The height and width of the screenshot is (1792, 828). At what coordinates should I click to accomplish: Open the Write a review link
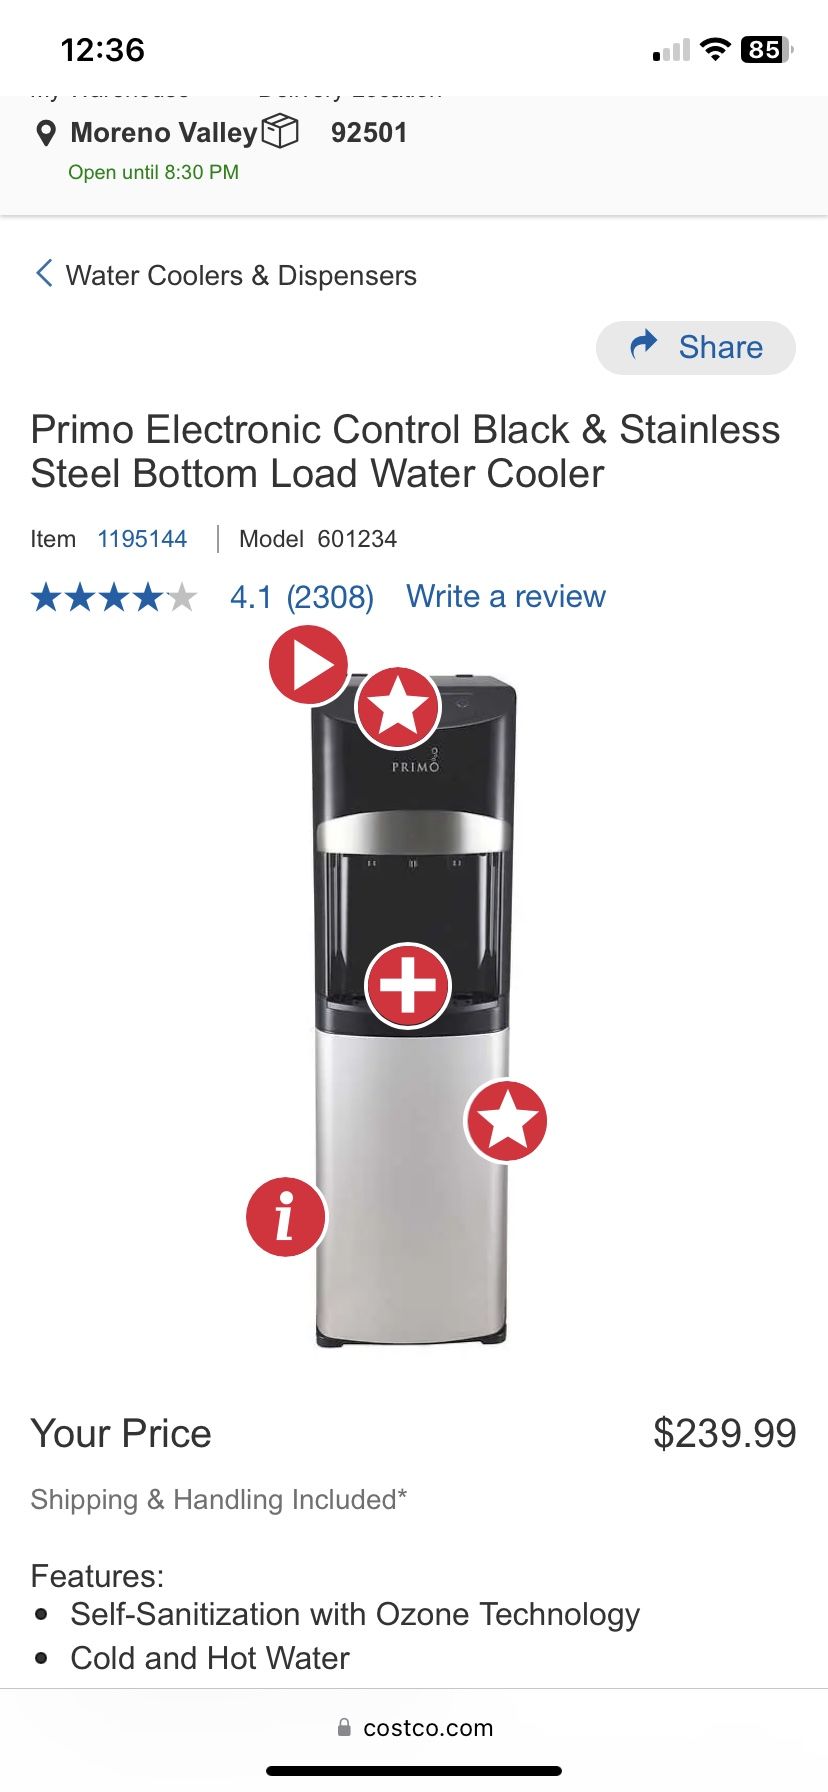click(x=506, y=596)
